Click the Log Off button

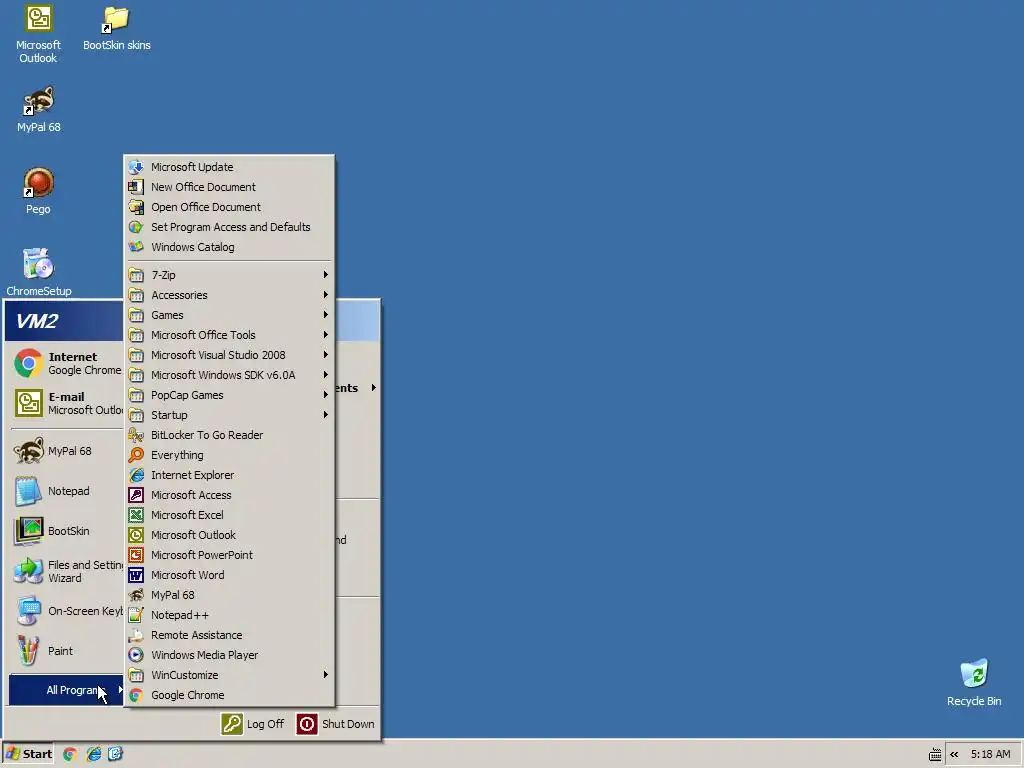(253, 724)
